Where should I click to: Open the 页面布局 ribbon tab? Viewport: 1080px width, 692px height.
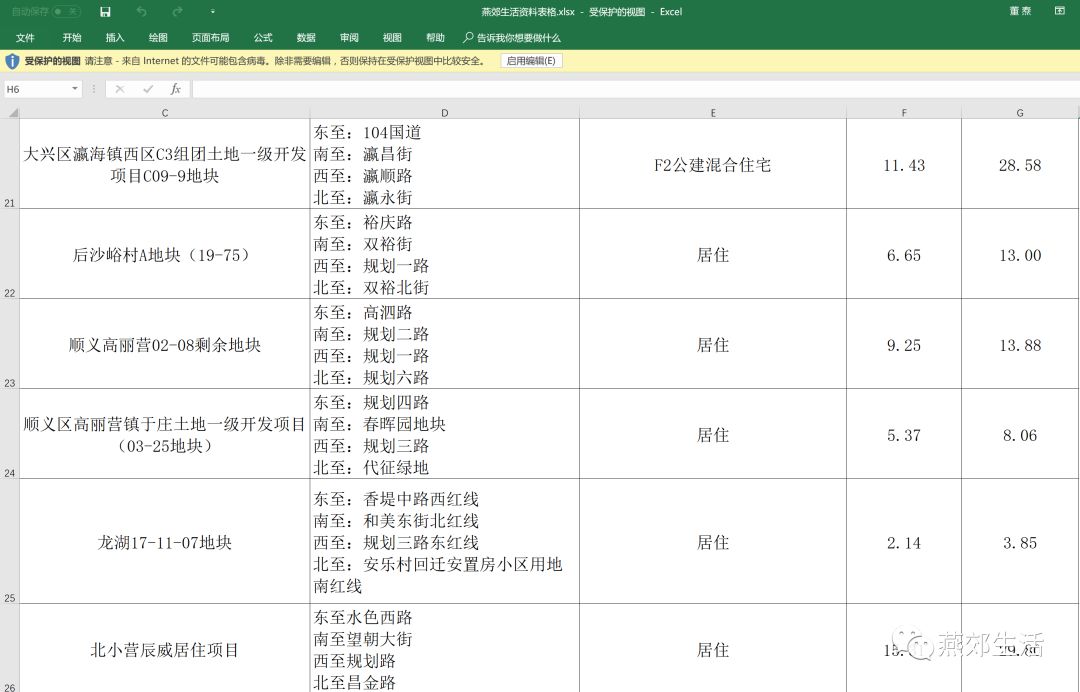210,38
